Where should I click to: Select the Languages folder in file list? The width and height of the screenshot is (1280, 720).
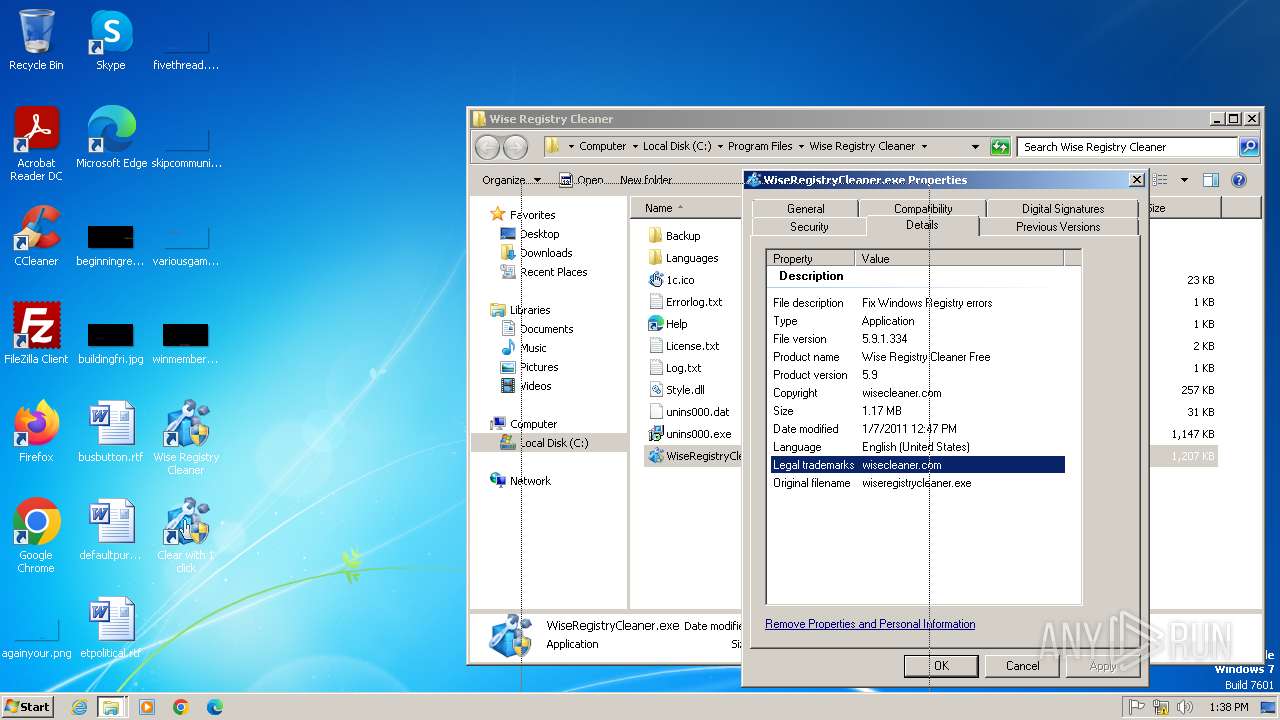point(683,258)
